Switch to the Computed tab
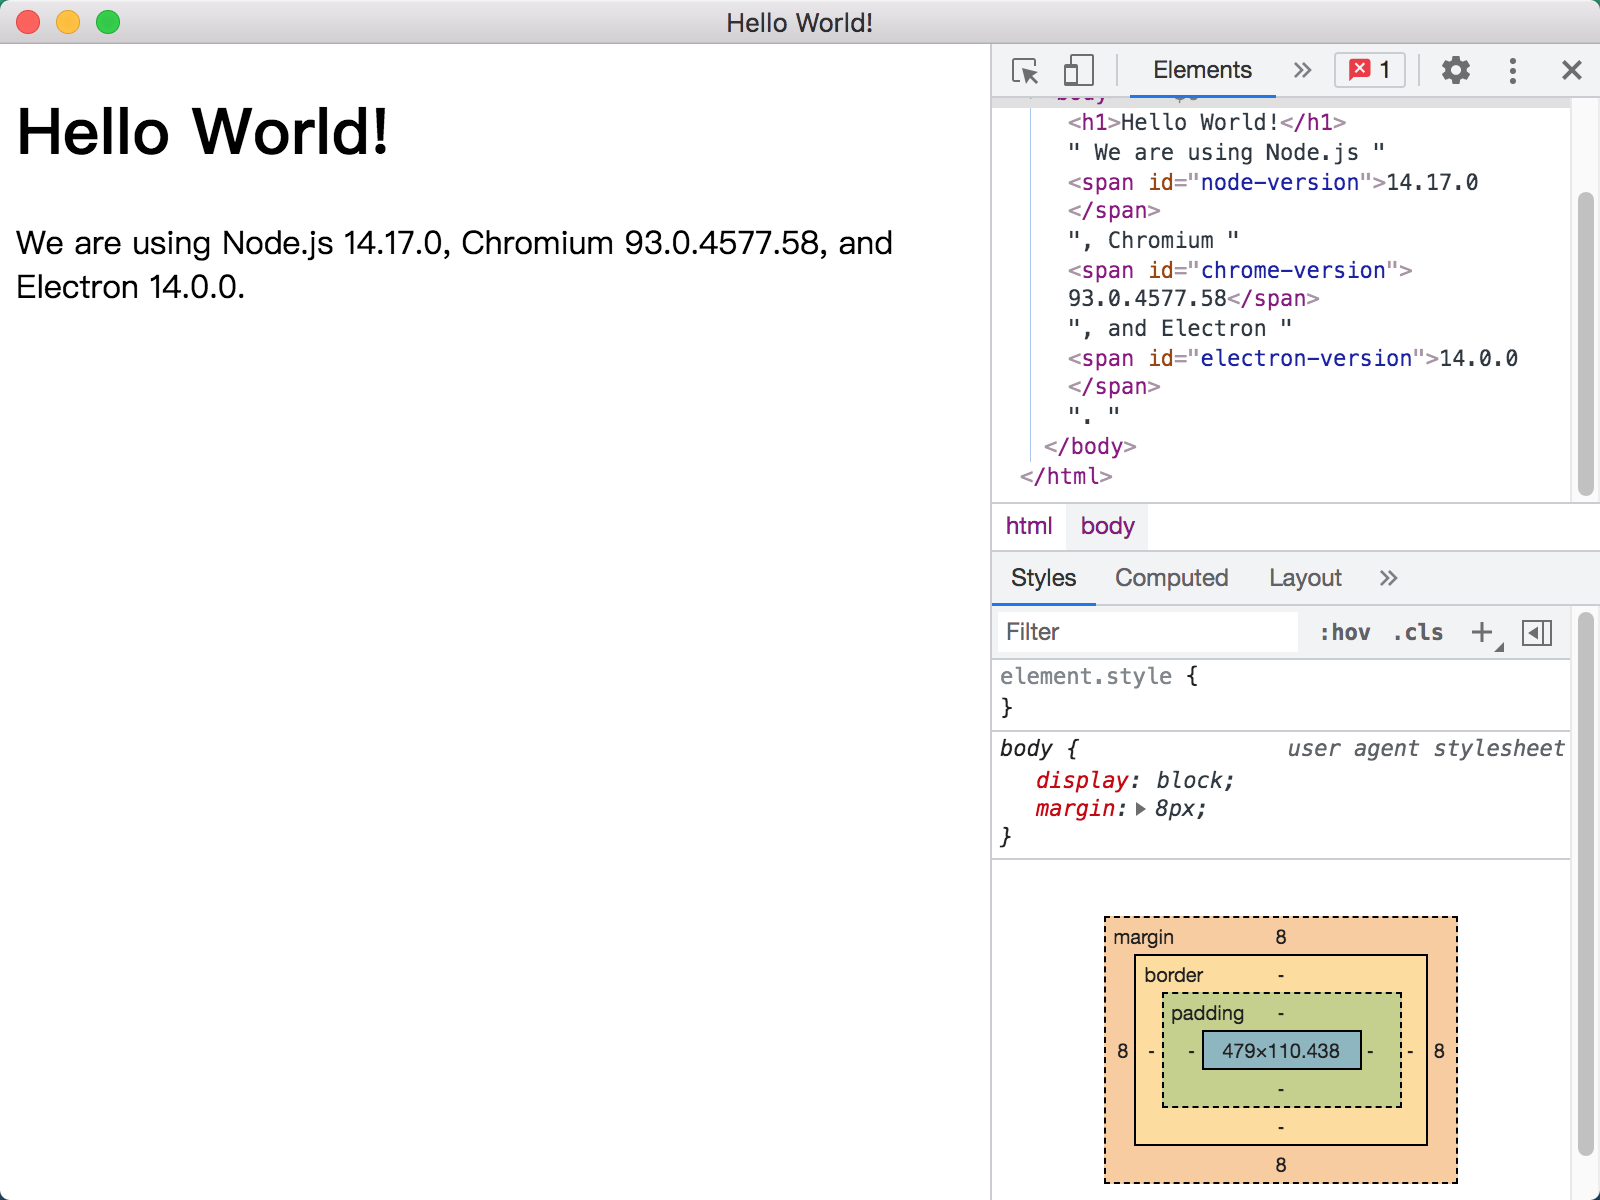Screen dimensions: 1600x1200 point(1171,578)
